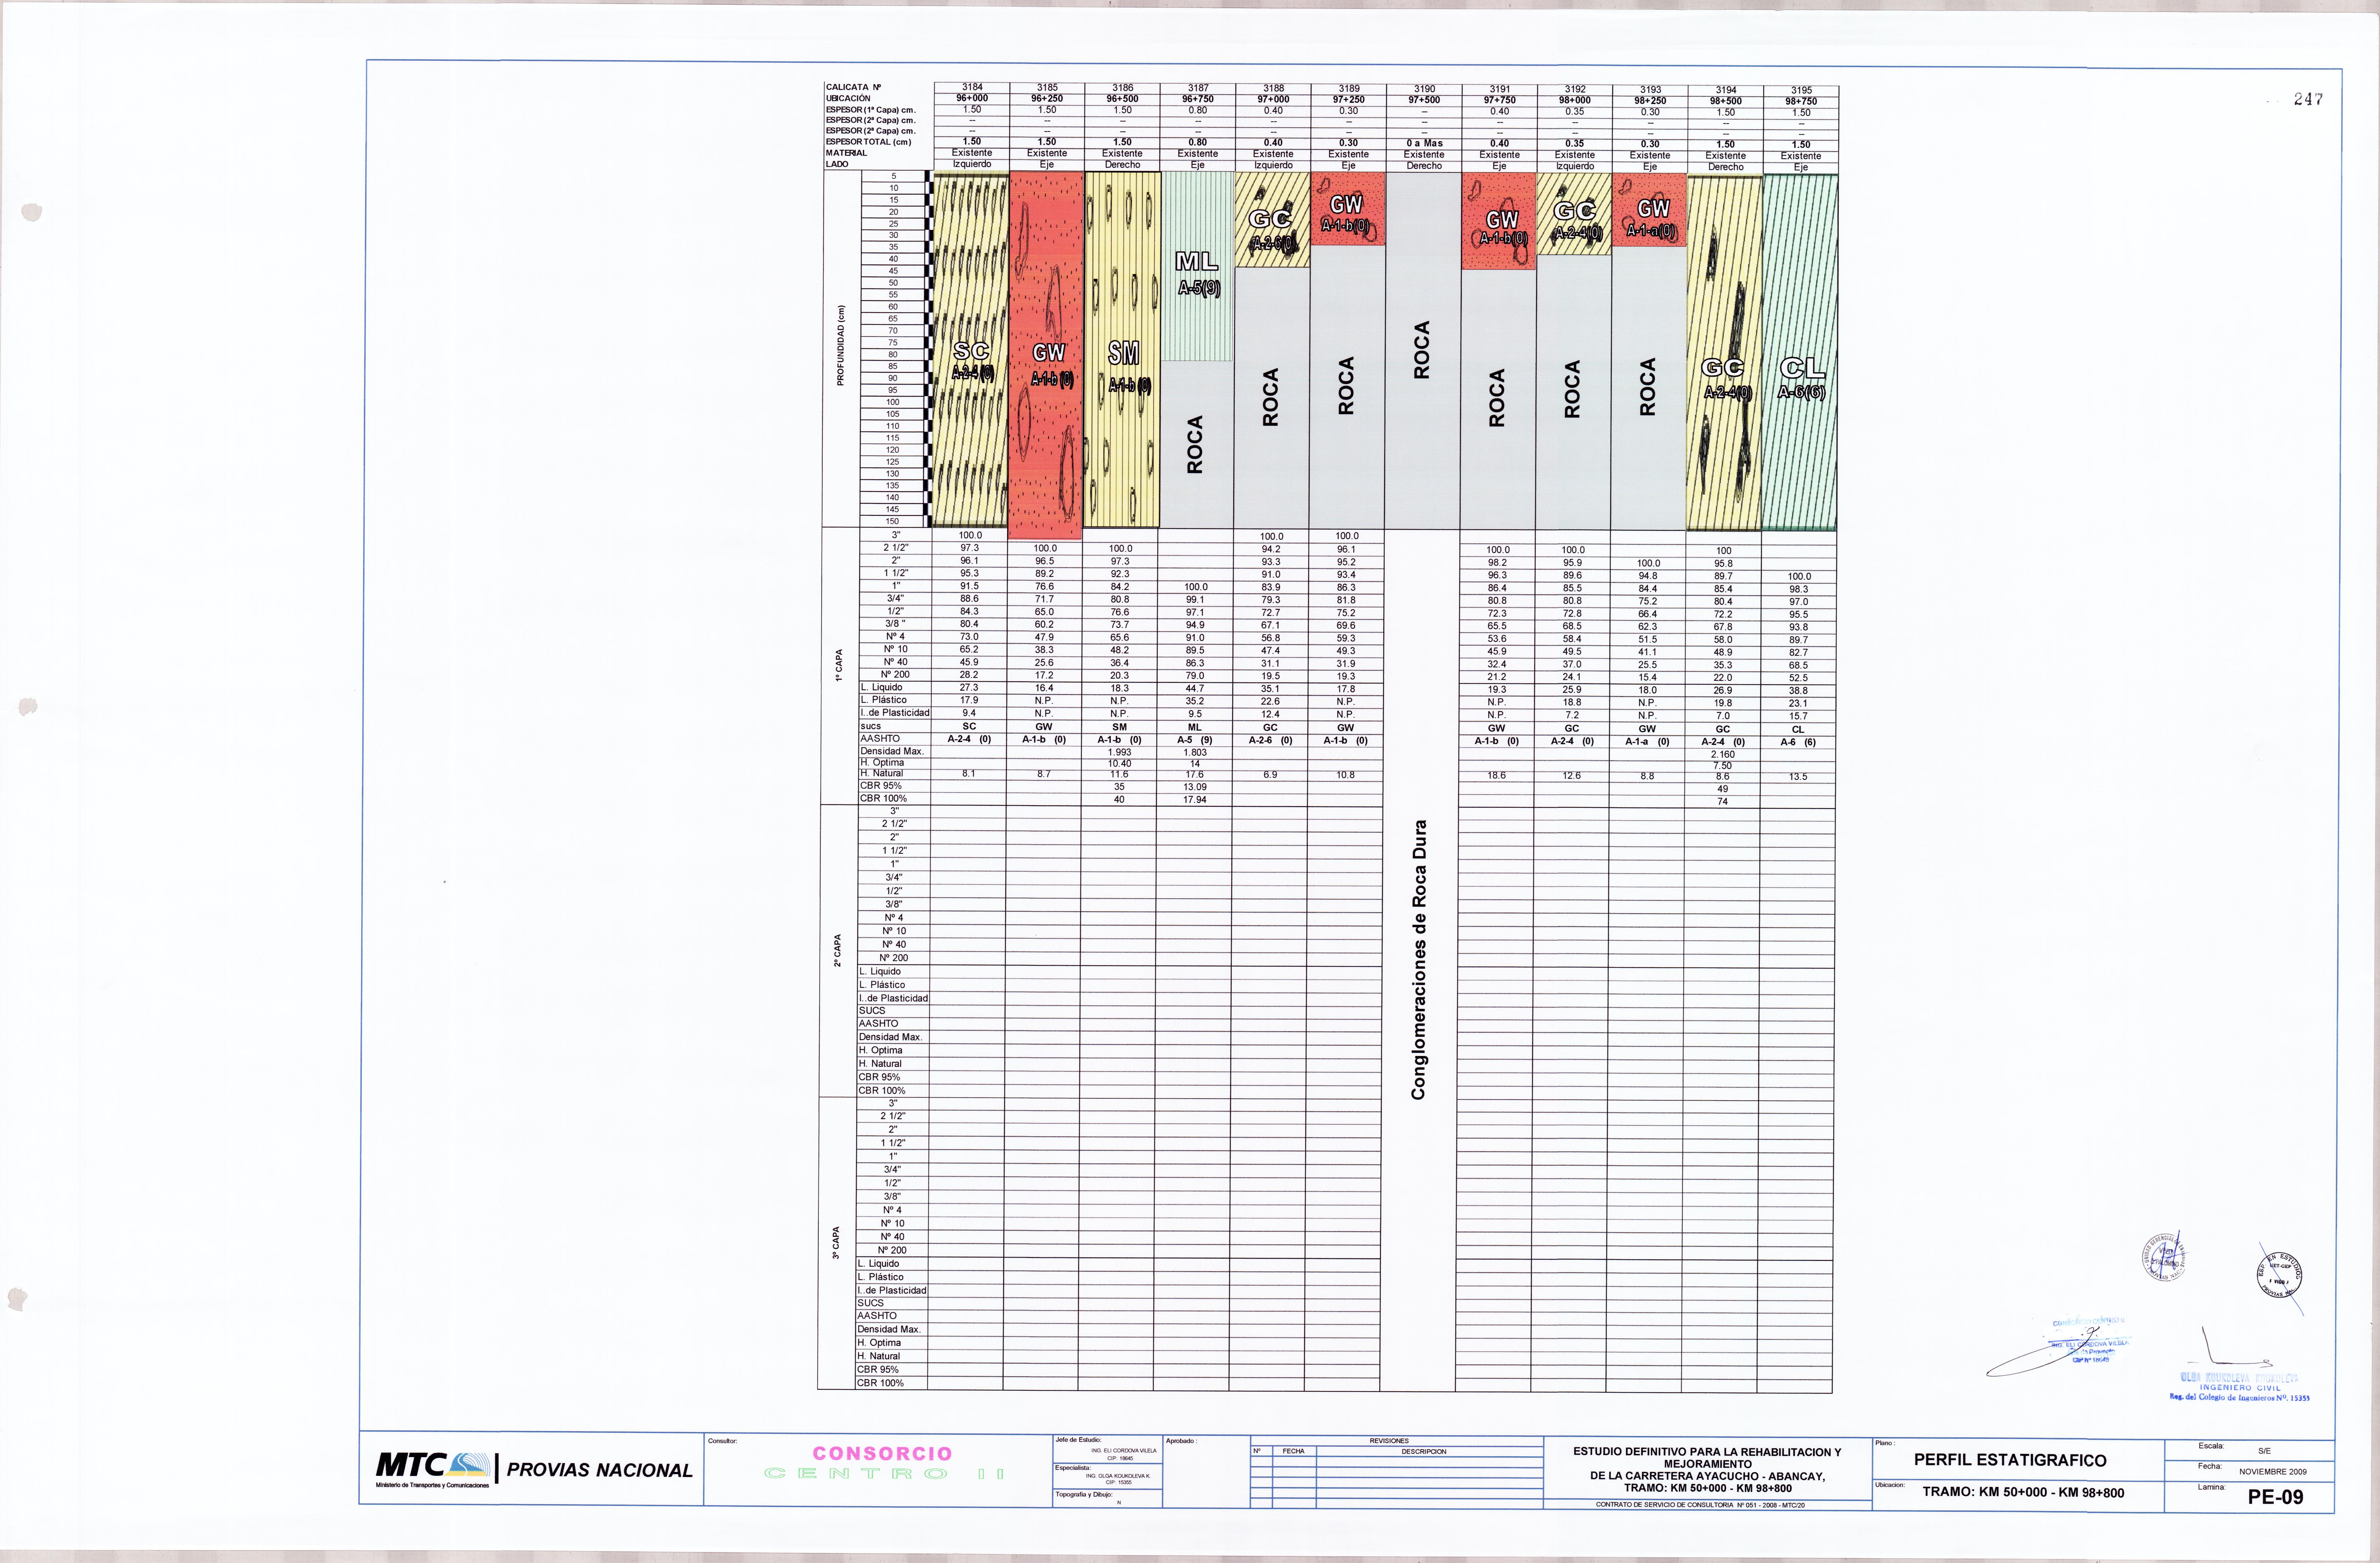Select ubicación cell 98+500
The height and width of the screenshot is (1563, 2380).
point(1726,101)
